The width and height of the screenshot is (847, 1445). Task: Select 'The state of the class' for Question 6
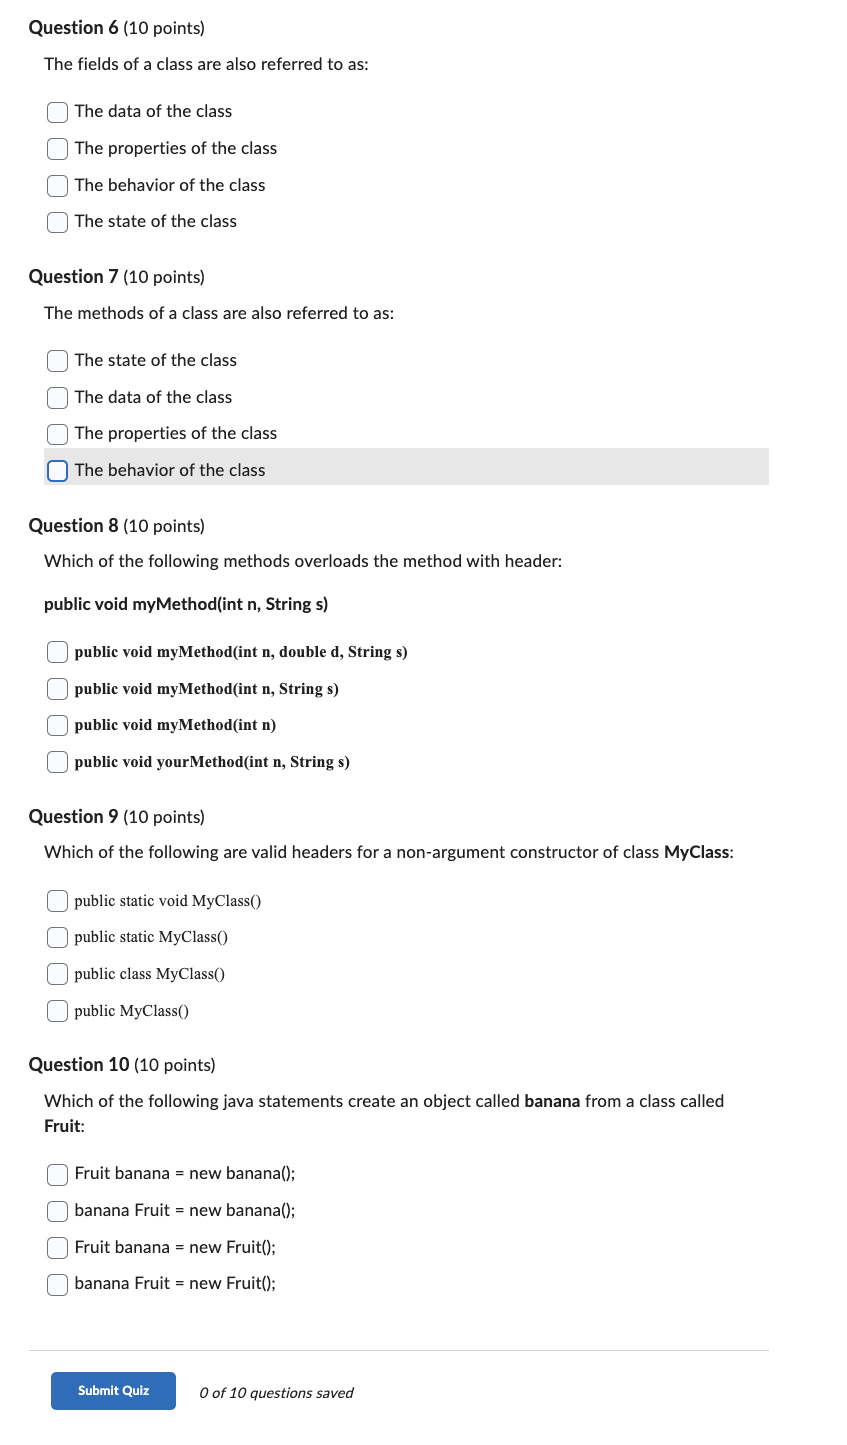(57, 222)
